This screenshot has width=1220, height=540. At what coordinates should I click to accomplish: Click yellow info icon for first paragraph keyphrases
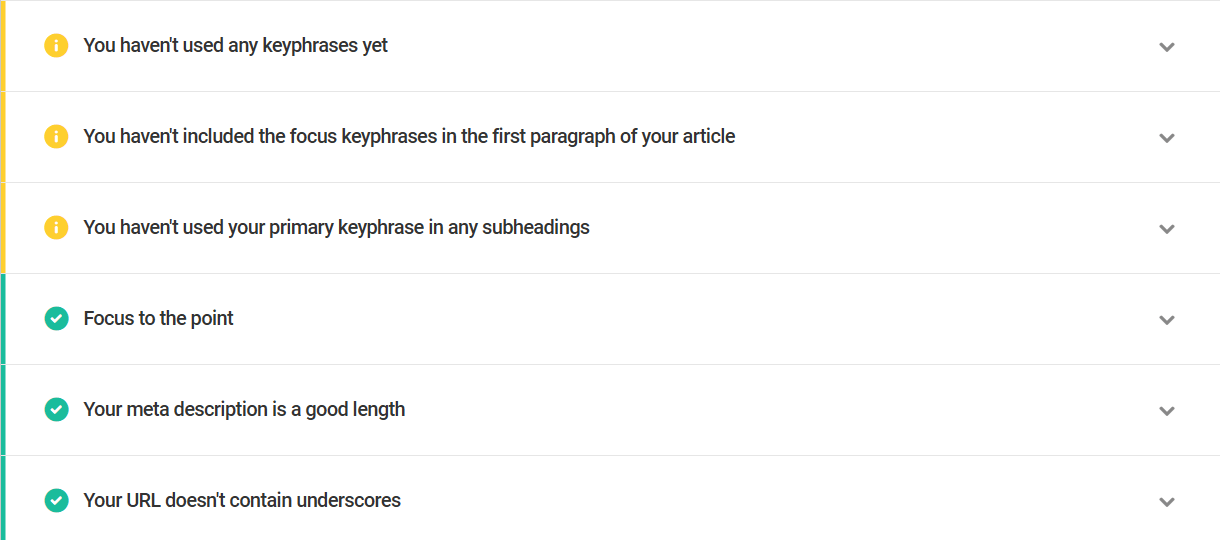coord(56,137)
